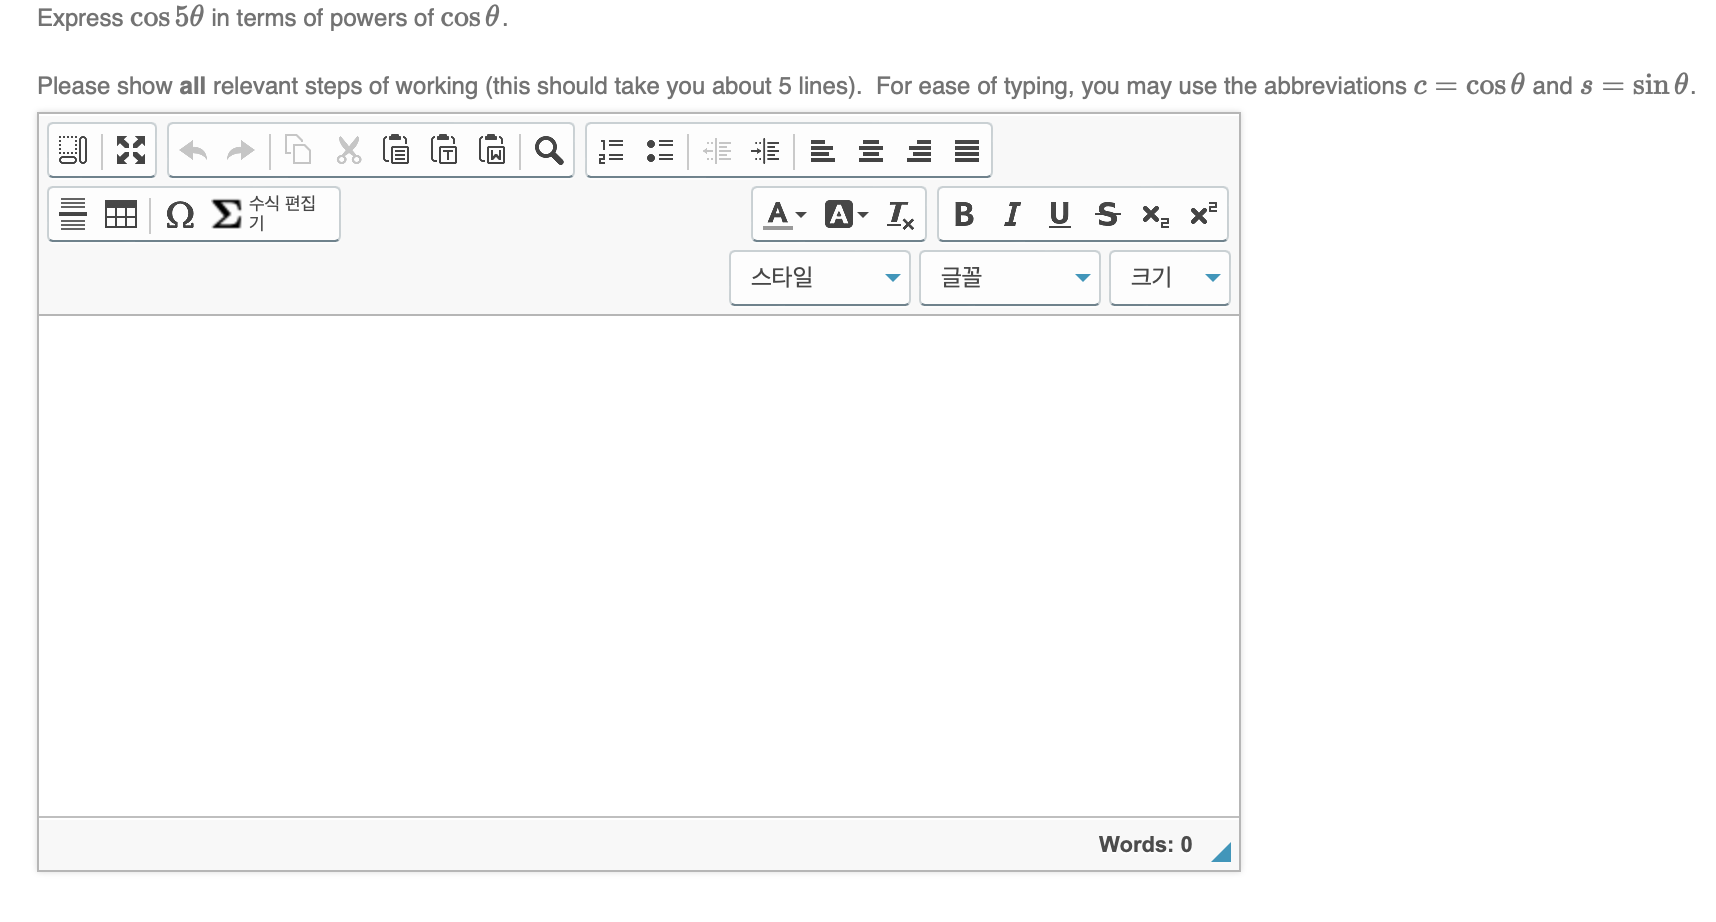The width and height of the screenshot is (1716, 922).
Task: Click the horizontal lines icon beside Table
Action: [73, 214]
